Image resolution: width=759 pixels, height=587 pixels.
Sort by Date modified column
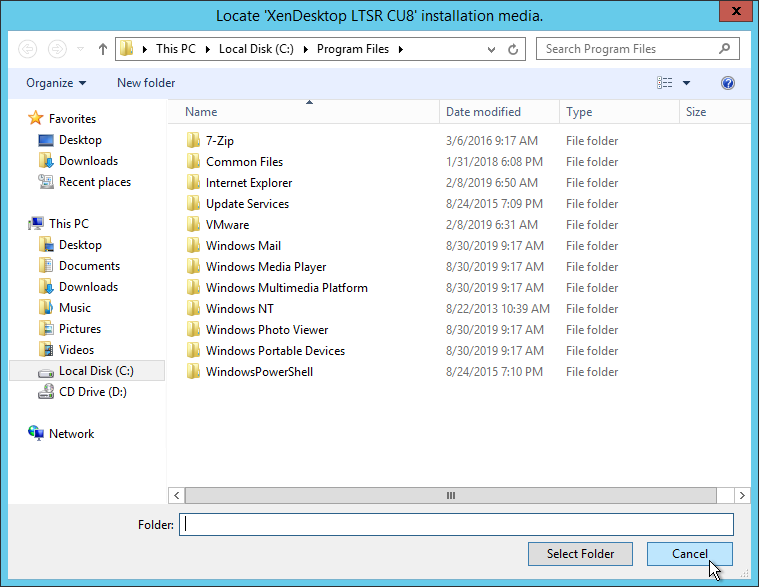pos(500,112)
